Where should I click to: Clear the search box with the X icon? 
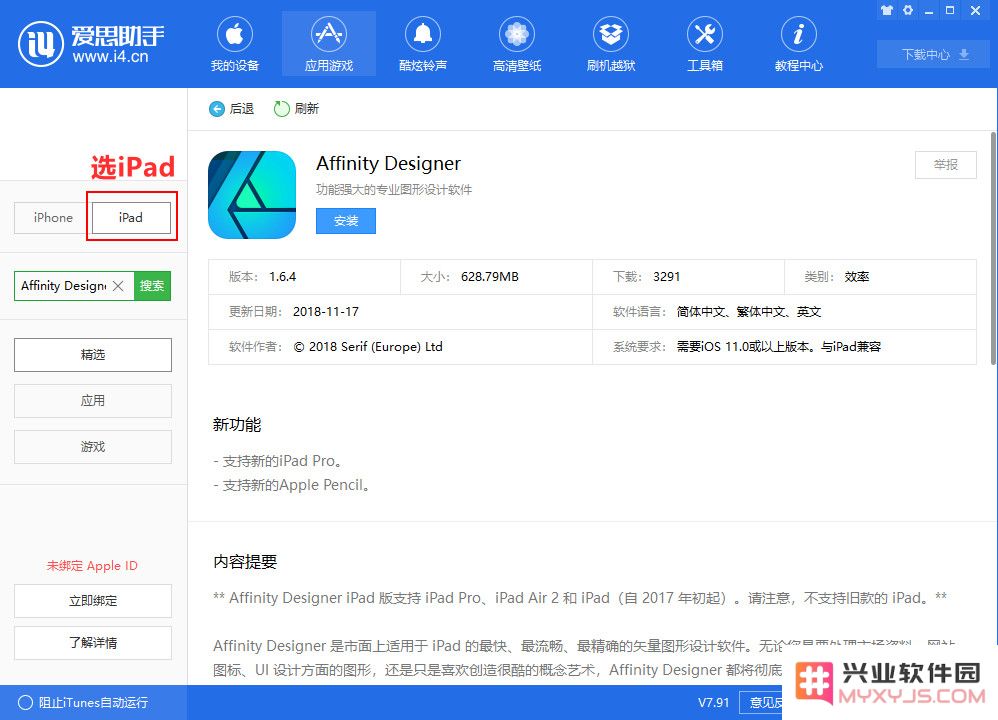[x=118, y=286]
